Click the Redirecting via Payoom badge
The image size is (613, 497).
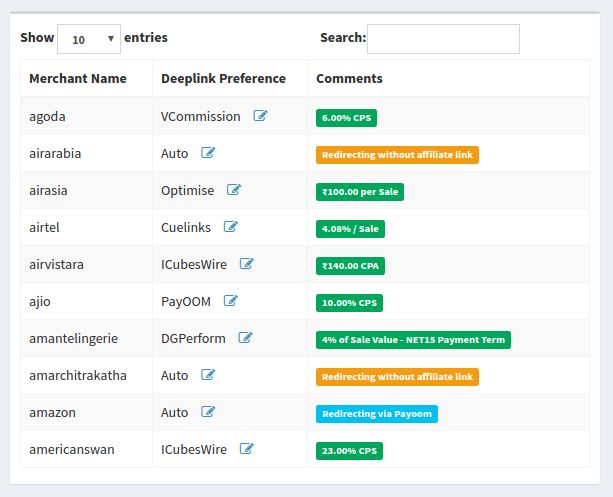point(377,414)
